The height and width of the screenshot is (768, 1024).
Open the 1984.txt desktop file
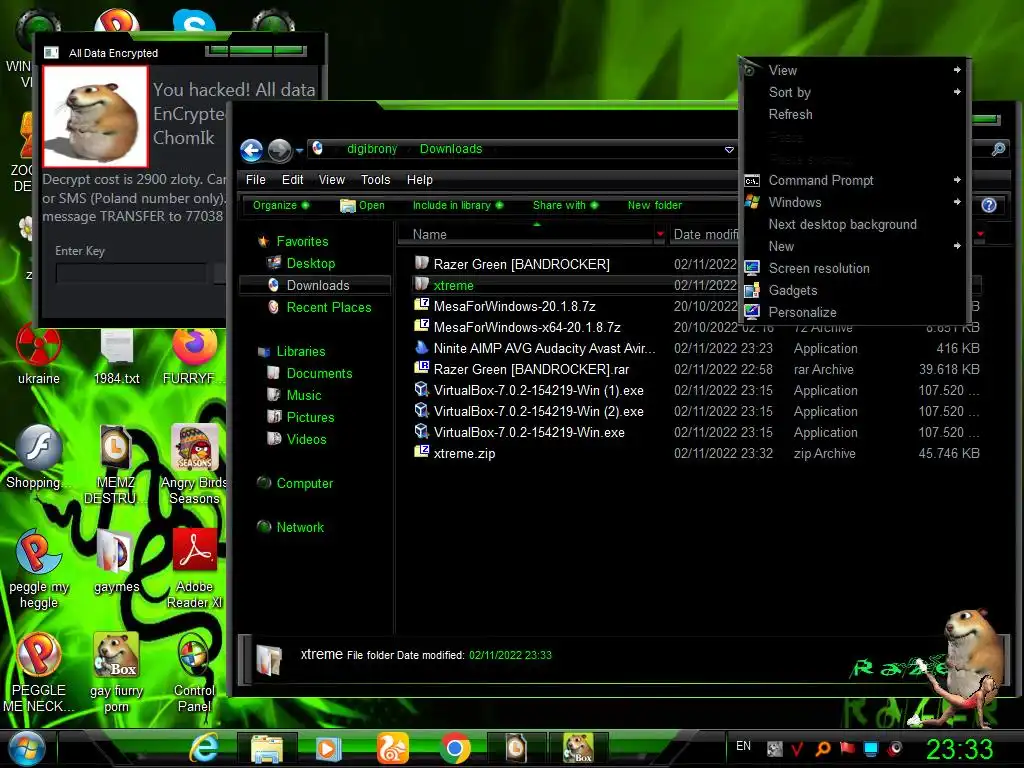coord(117,355)
